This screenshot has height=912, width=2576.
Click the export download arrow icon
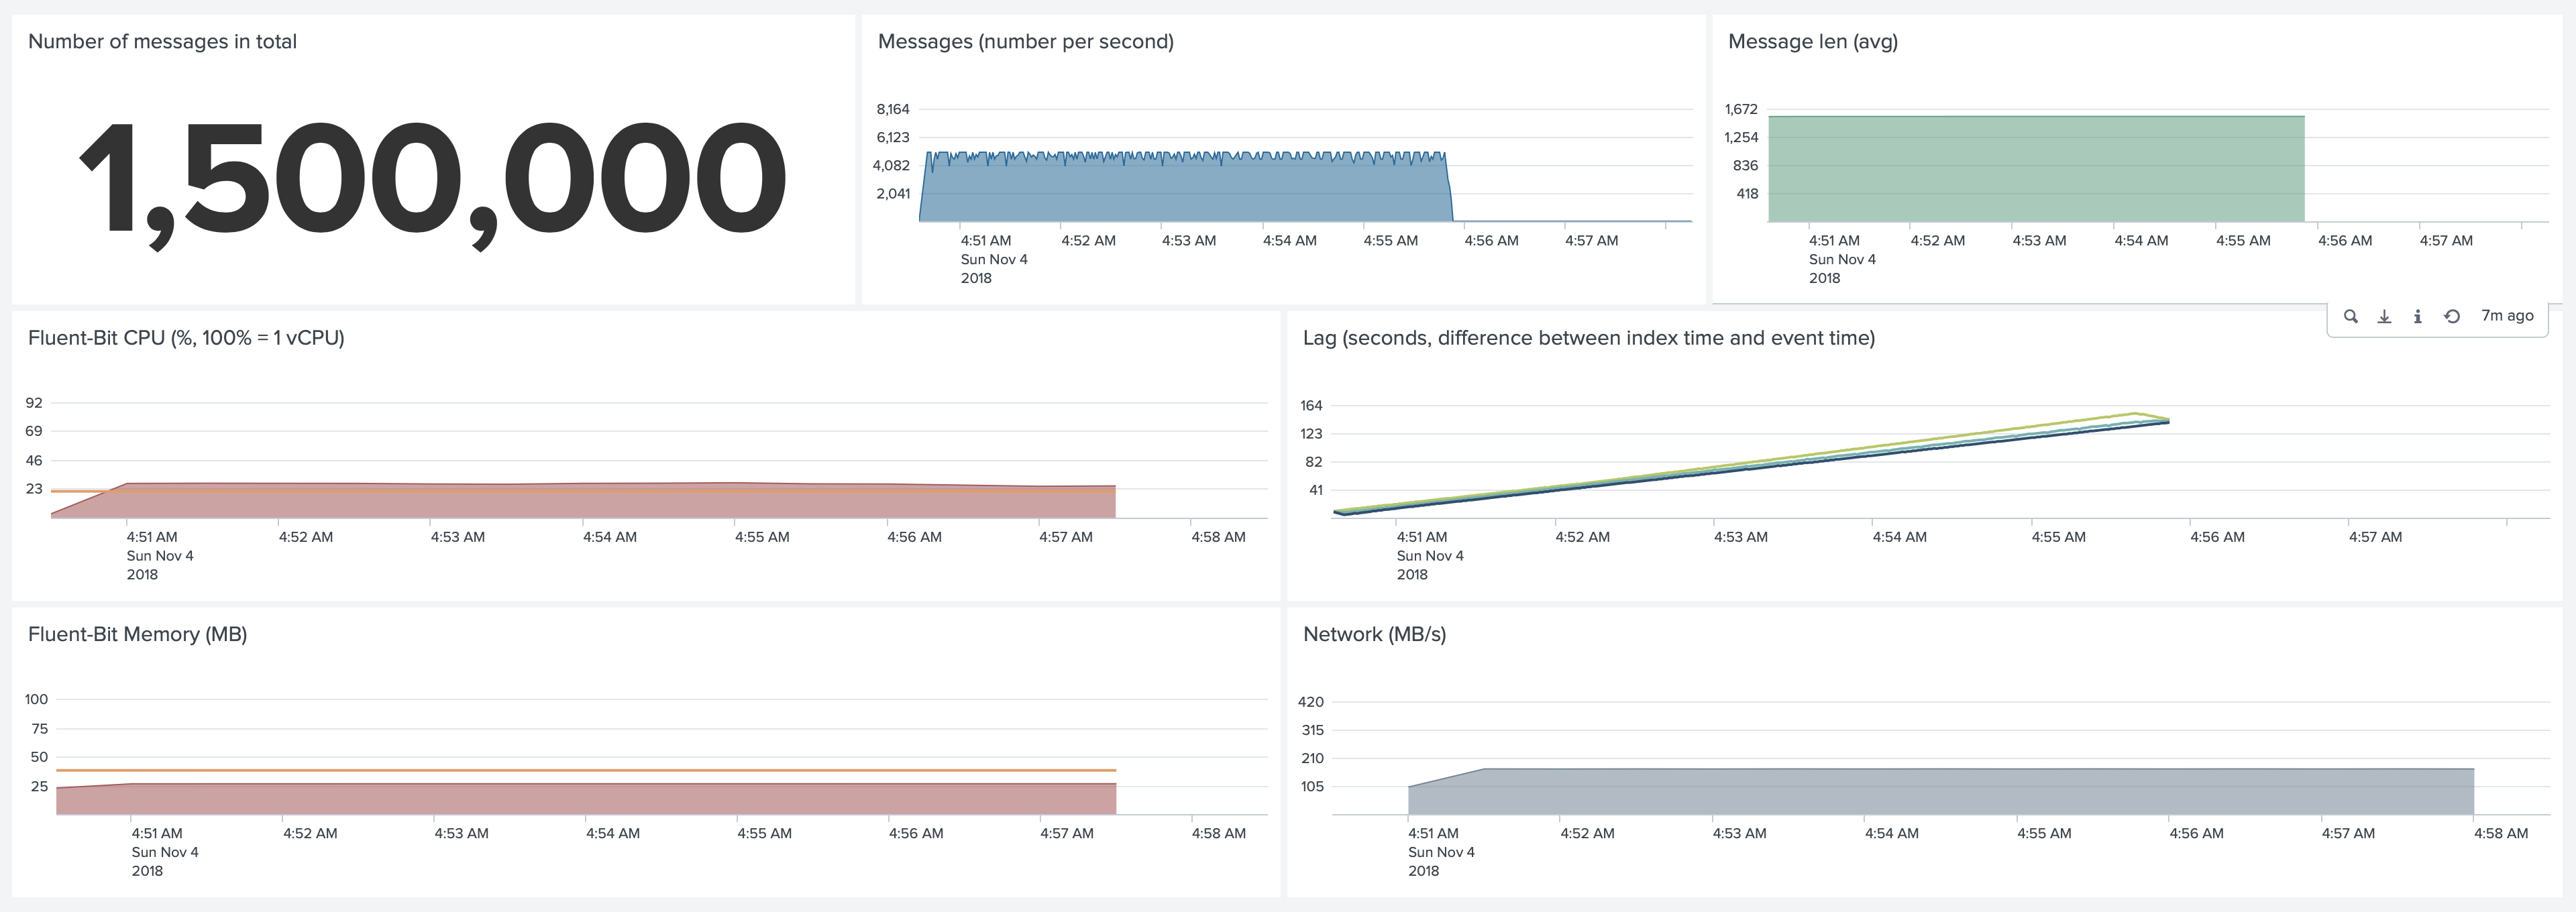coord(2384,316)
